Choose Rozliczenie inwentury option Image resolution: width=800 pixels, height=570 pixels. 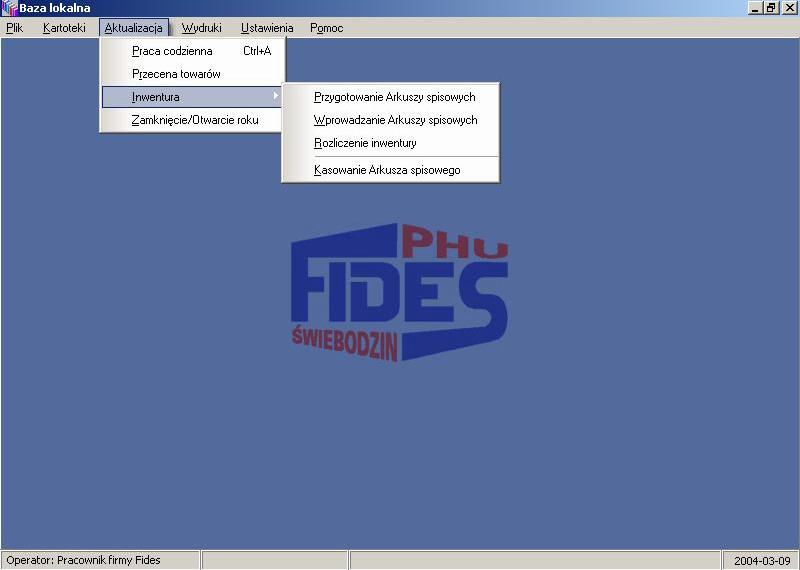tap(391, 143)
